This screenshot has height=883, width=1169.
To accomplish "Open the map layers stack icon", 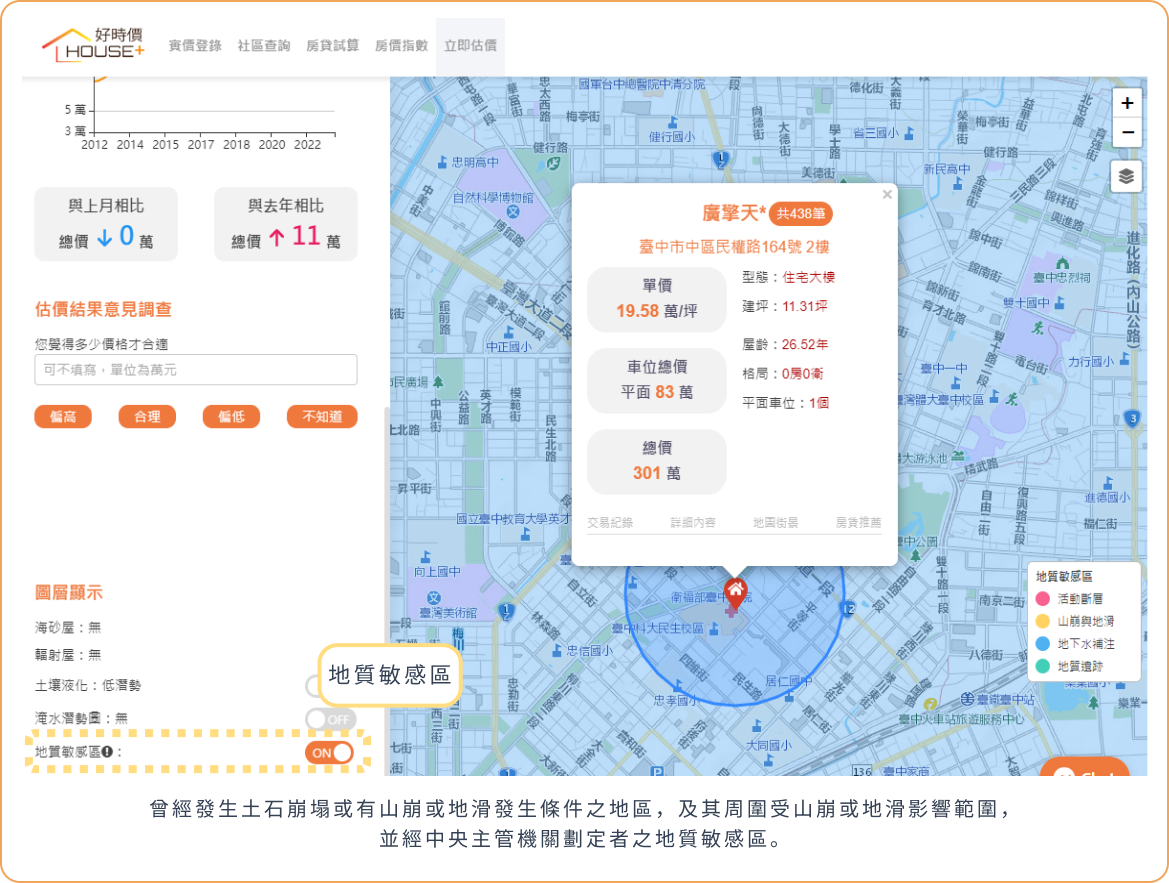I will tap(1127, 177).
